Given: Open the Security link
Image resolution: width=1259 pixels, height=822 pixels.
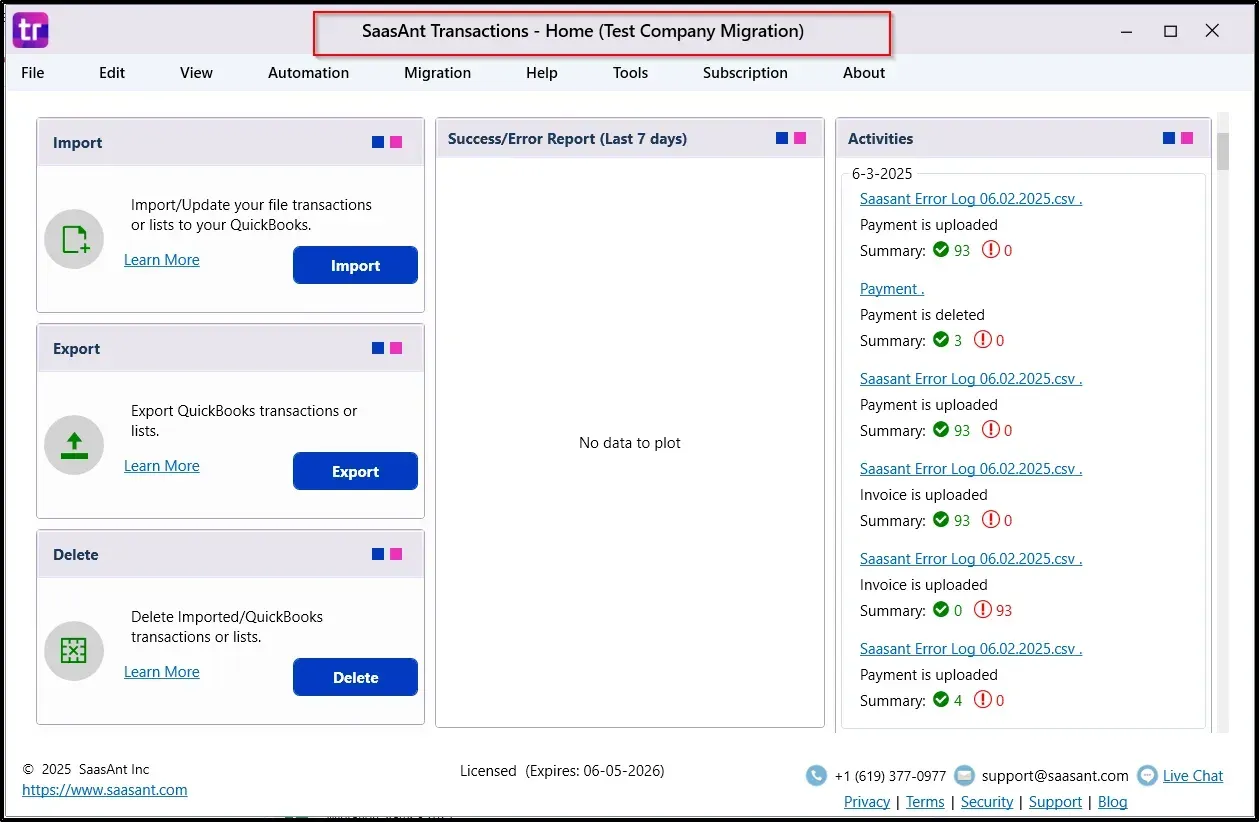Looking at the screenshot, I should click(987, 802).
